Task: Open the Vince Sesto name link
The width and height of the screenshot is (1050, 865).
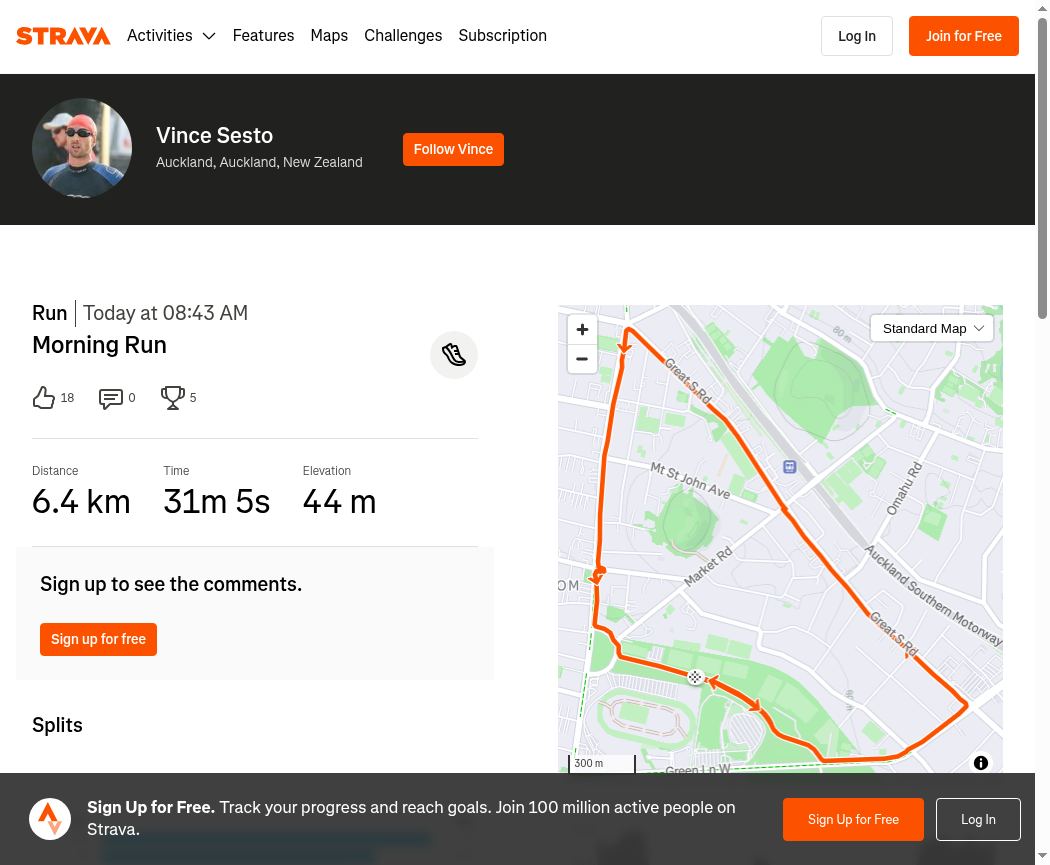Action: tap(214, 135)
